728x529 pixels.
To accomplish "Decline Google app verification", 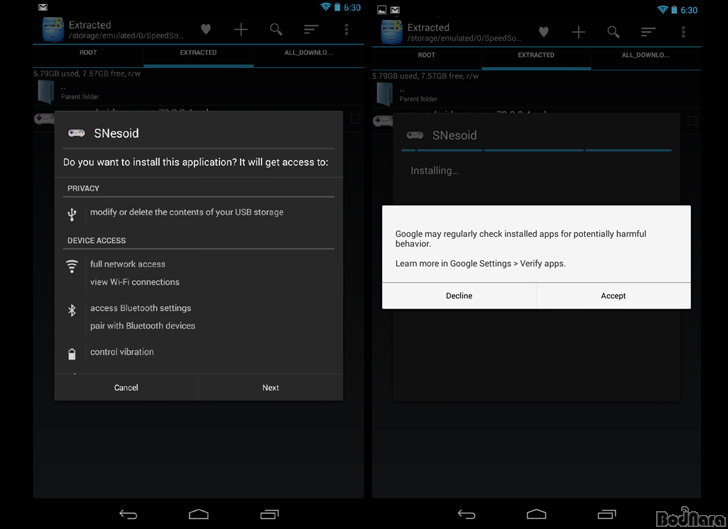I will tap(459, 295).
